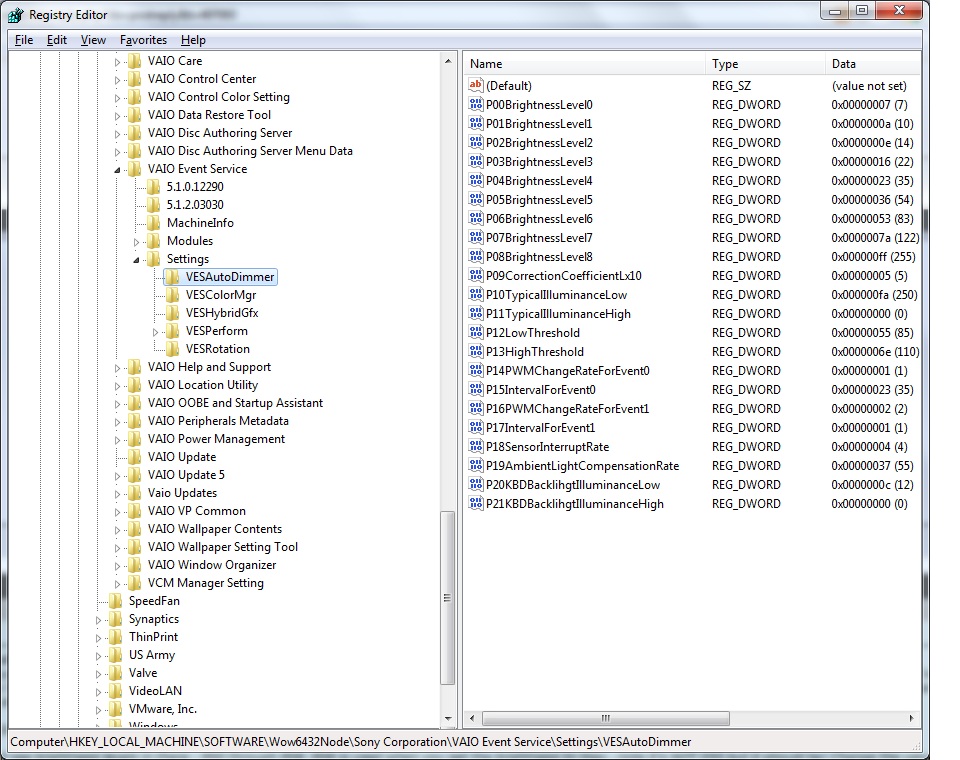
Task: Select the VCM Manager Setting key
Action: point(205,583)
